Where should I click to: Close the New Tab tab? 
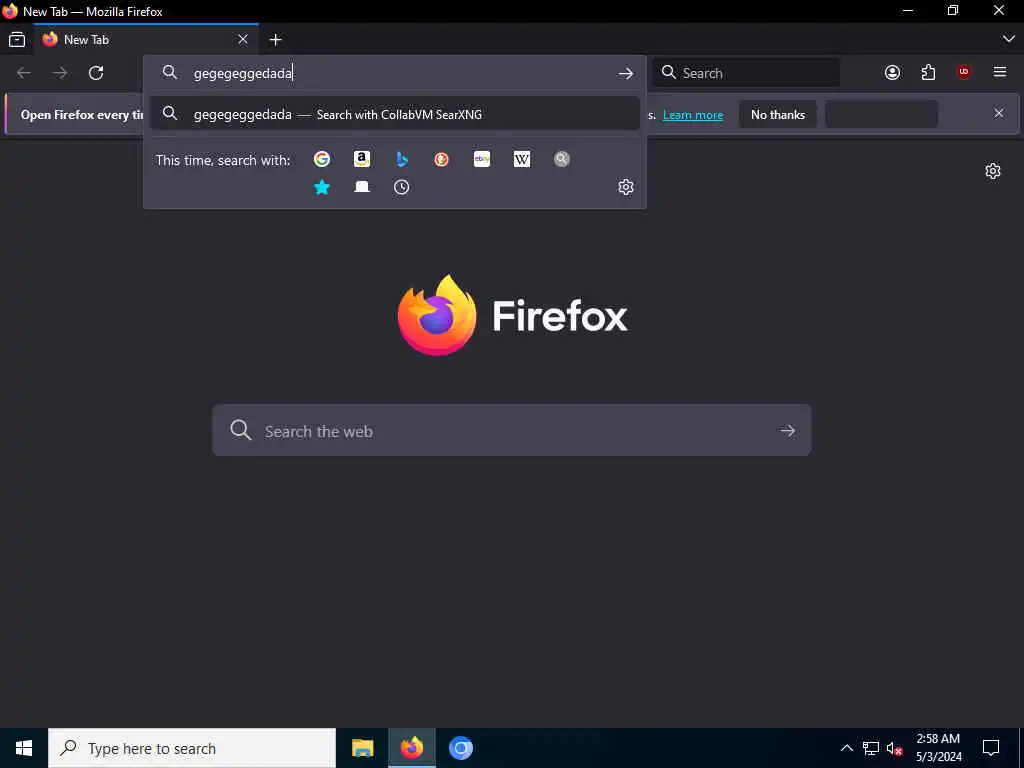(243, 40)
